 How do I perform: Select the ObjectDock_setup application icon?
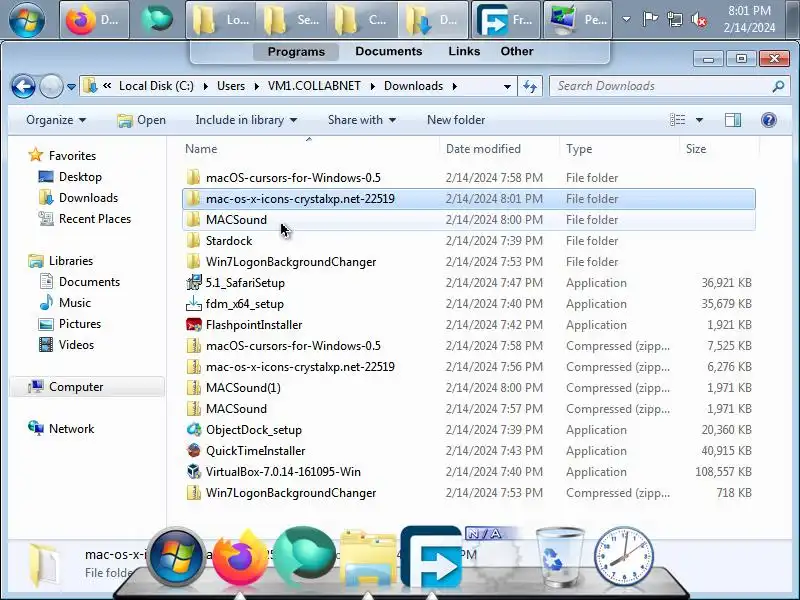(193, 430)
